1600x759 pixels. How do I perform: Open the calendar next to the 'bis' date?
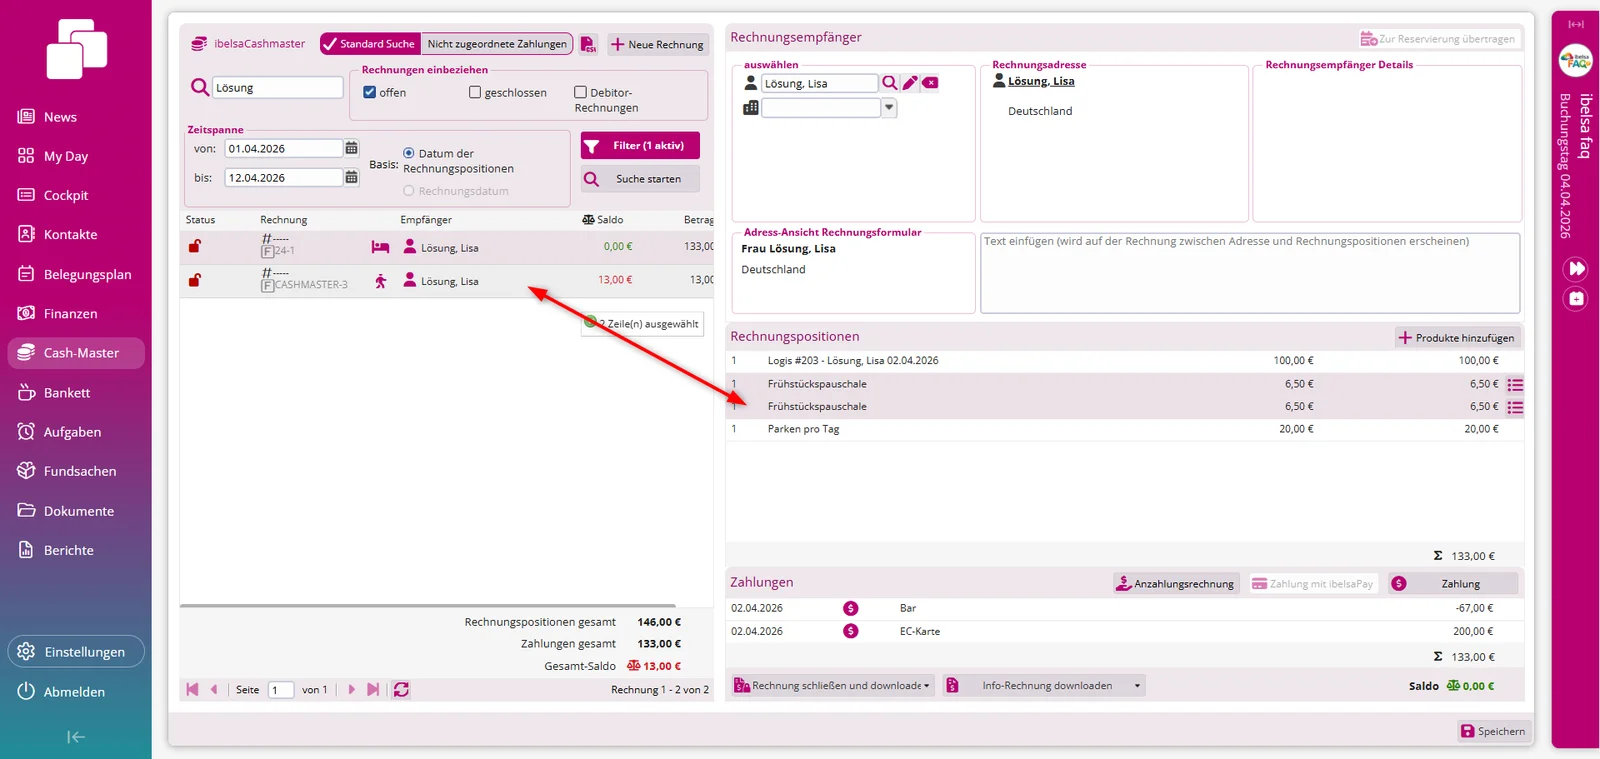pyautogui.click(x=351, y=177)
